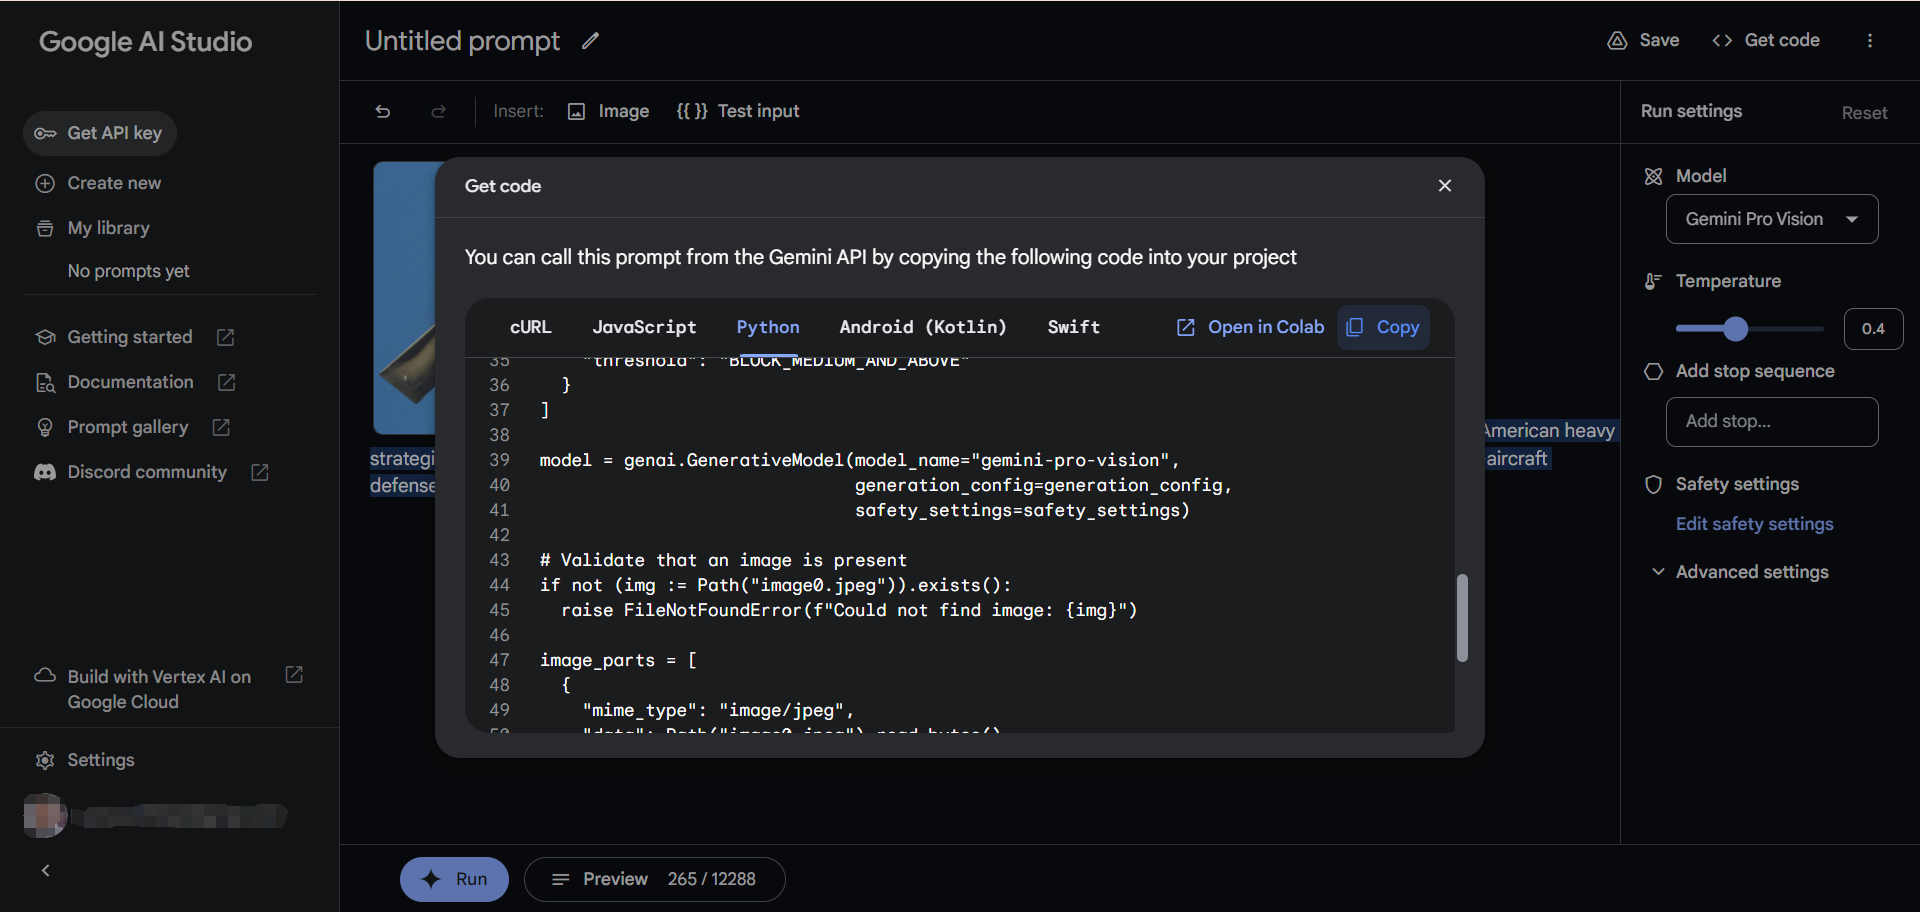Click the Vertex AI external link icon
The height and width of the screenshot is (912, 1920).
tap(294, 675)
